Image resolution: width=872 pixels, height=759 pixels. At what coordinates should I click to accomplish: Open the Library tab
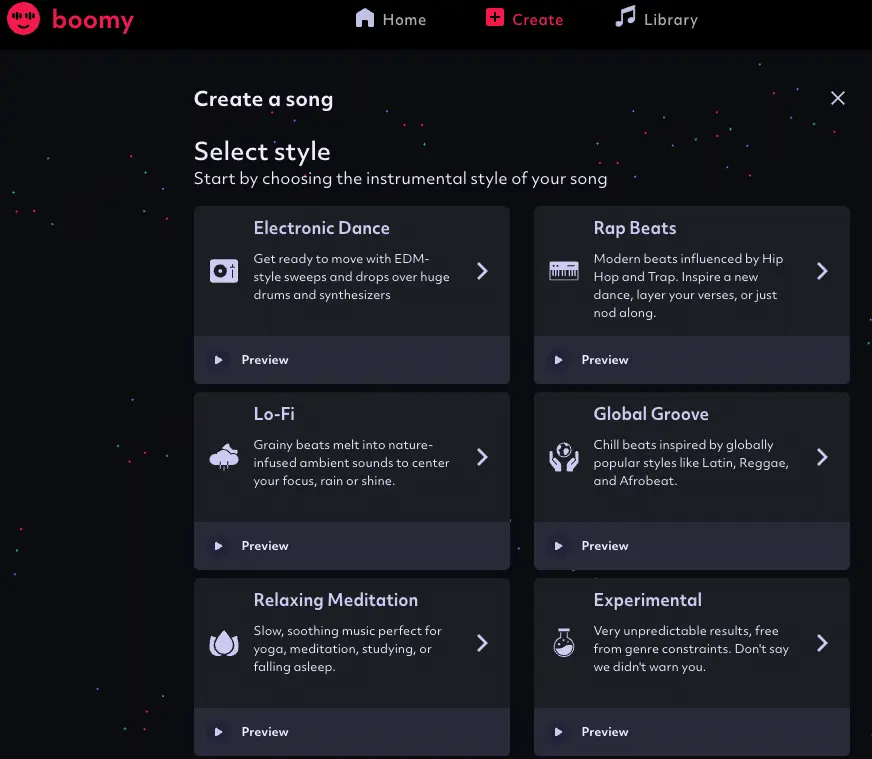(x=656, y=18)
